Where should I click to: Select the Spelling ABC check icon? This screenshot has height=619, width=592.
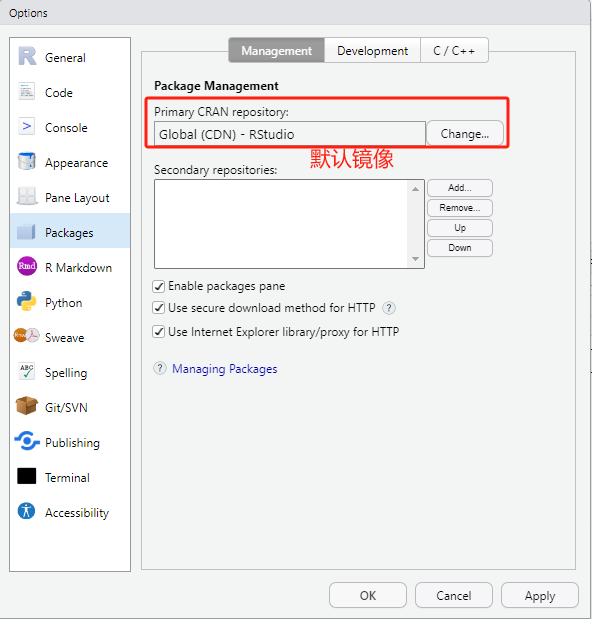(27, 371)
